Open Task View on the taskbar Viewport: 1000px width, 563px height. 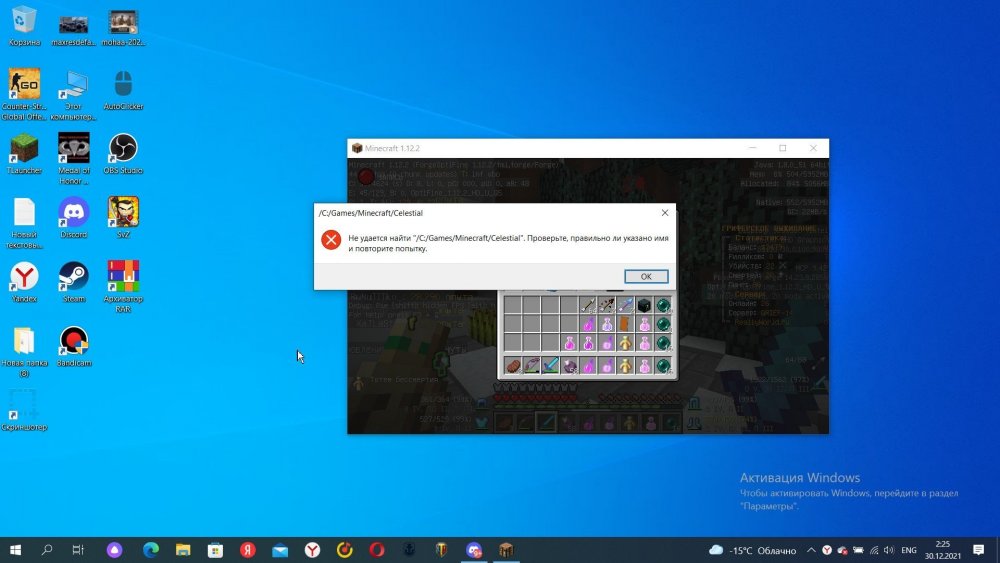pos(78,550)
